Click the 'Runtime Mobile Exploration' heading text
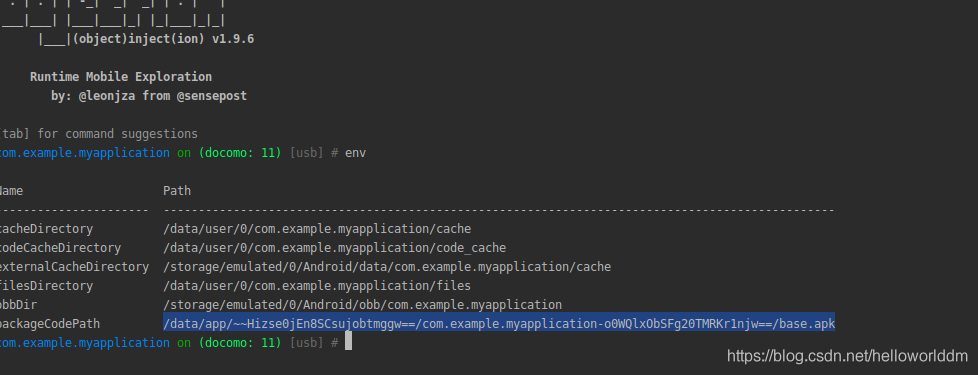 121,77
